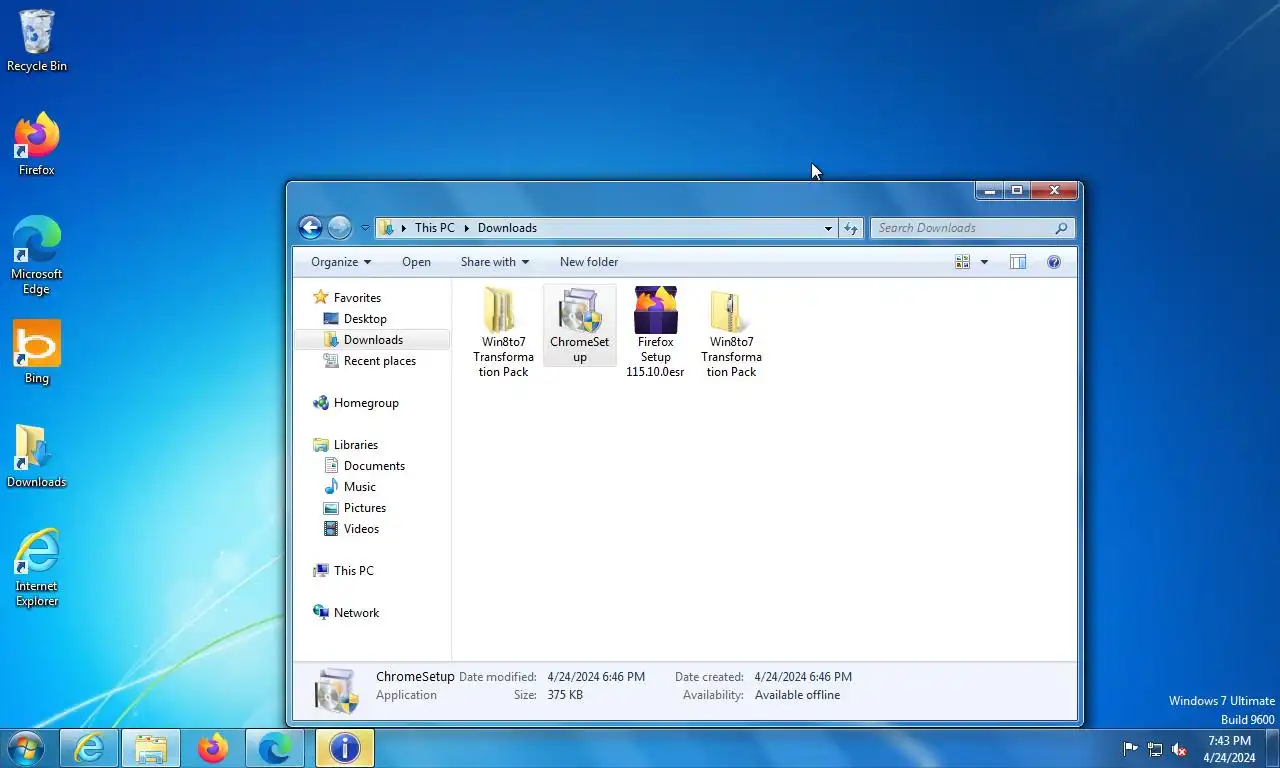The image size is (1280, 768).
Task: Launch Internet Explorer from the taskbar
Action: [x=89, y=748]
